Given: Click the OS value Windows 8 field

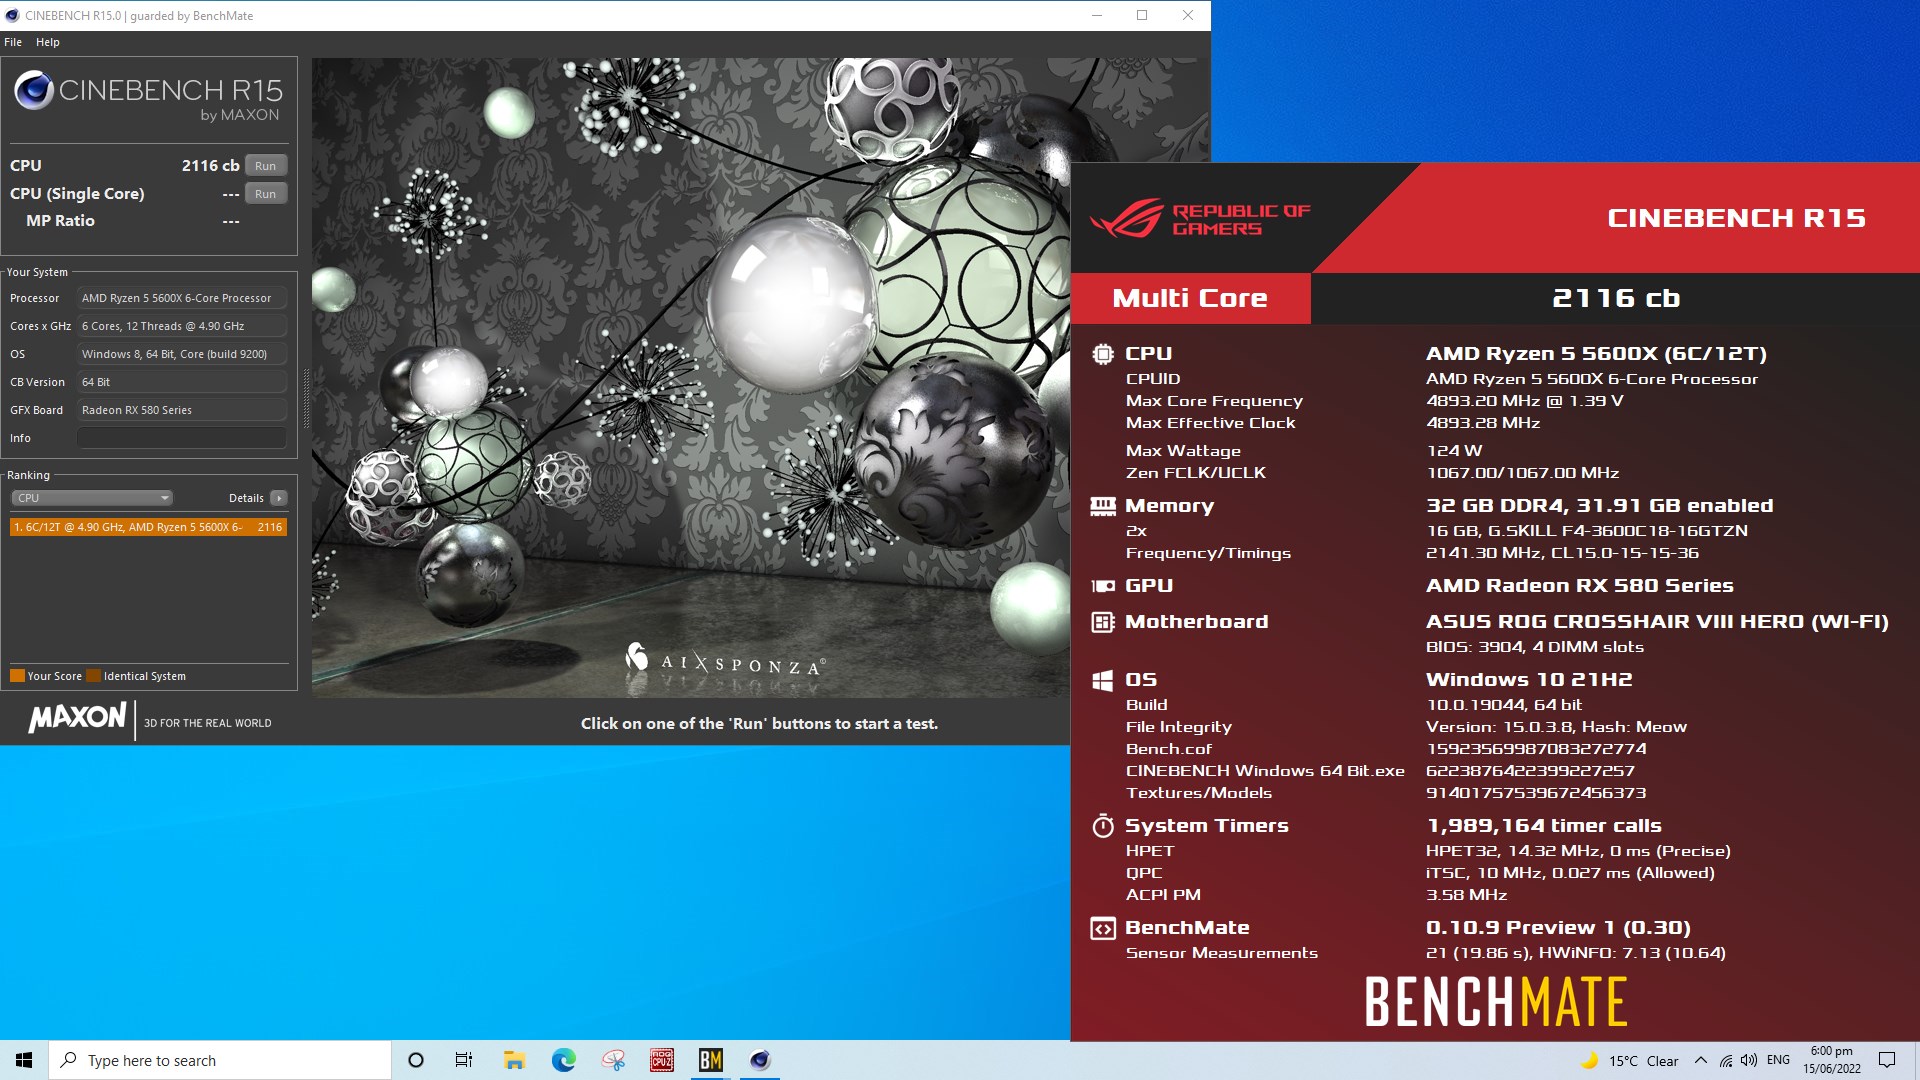Looking at the screenshot, I should pos(182,354).
